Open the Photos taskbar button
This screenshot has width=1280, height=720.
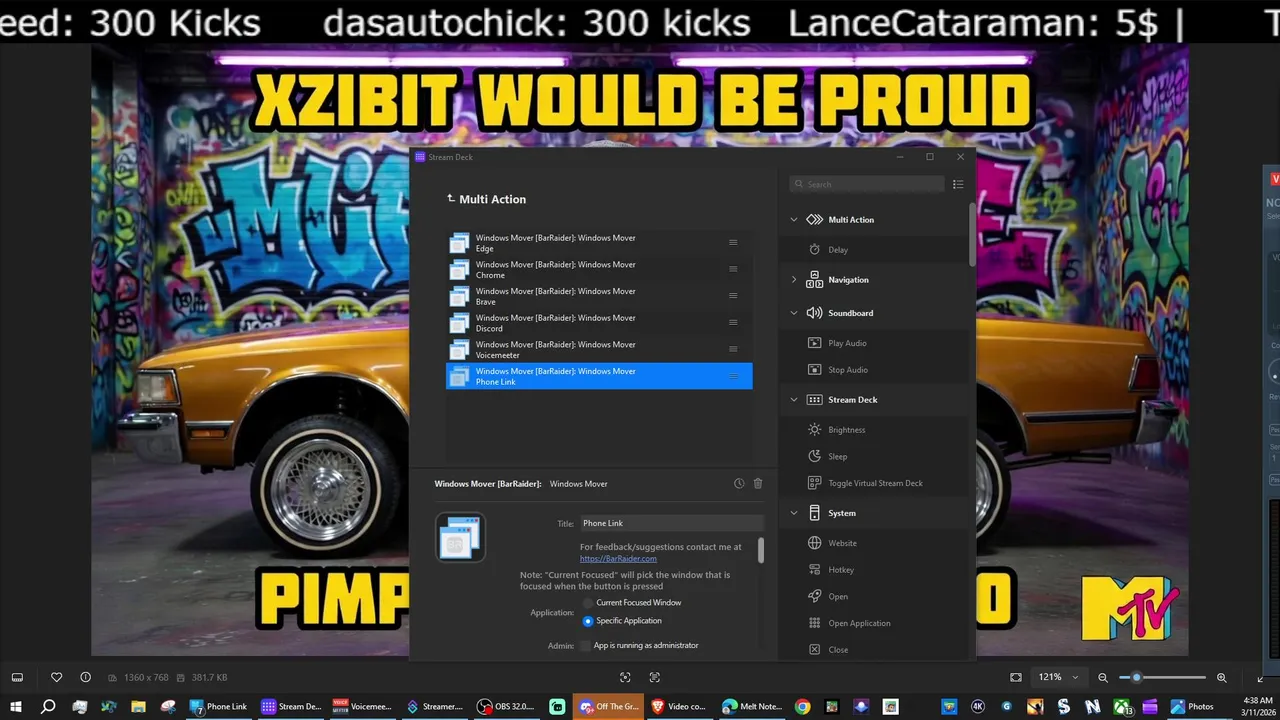tap(1192, 706)
